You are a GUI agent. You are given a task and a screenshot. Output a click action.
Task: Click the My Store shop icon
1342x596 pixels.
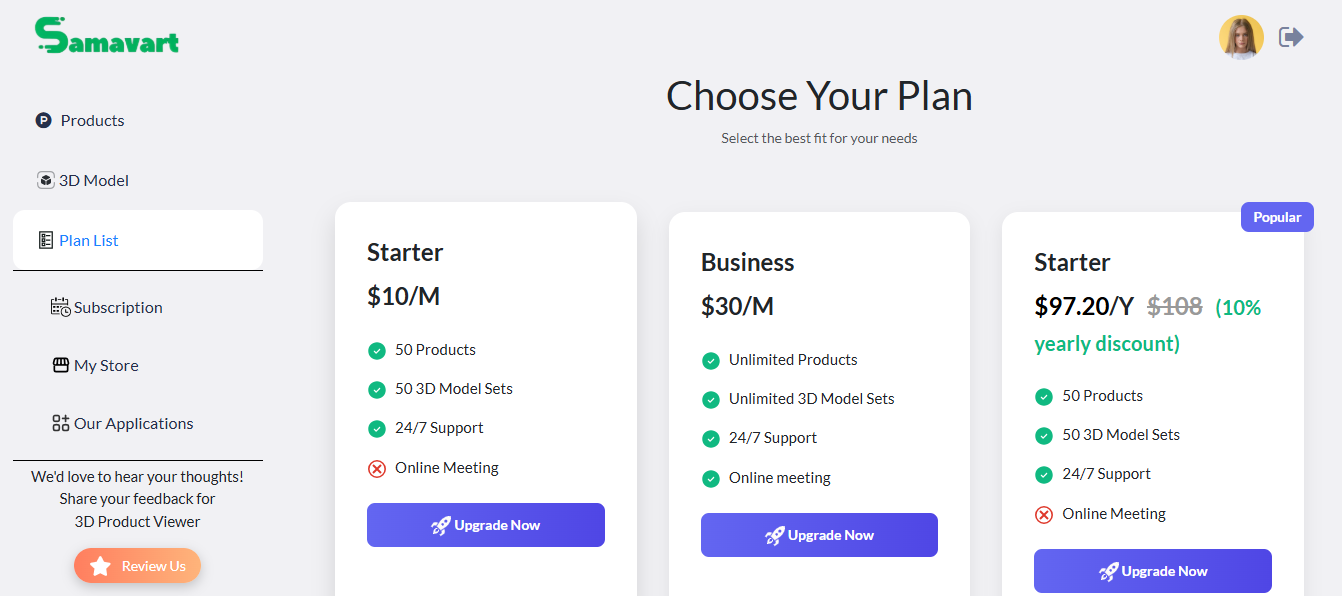pyautogui.click(x=61, y=365)
